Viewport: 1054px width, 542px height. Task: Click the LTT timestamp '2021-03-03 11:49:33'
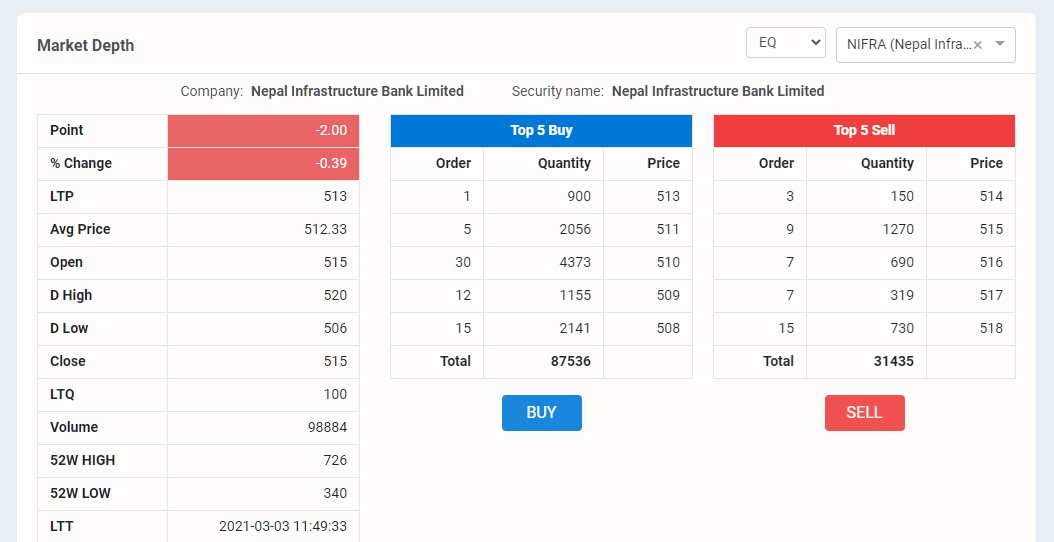(283, 526)
